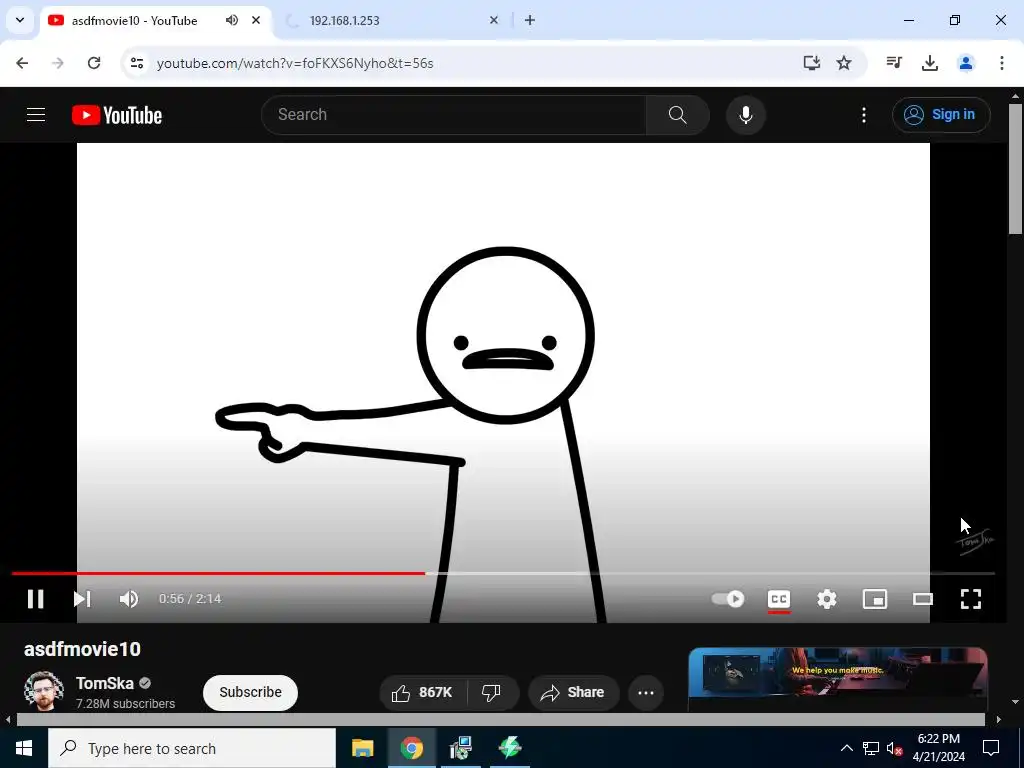This screenshot has height=768, width=1024.
Task: Search with your voice microphone
Action: [745, 115]
